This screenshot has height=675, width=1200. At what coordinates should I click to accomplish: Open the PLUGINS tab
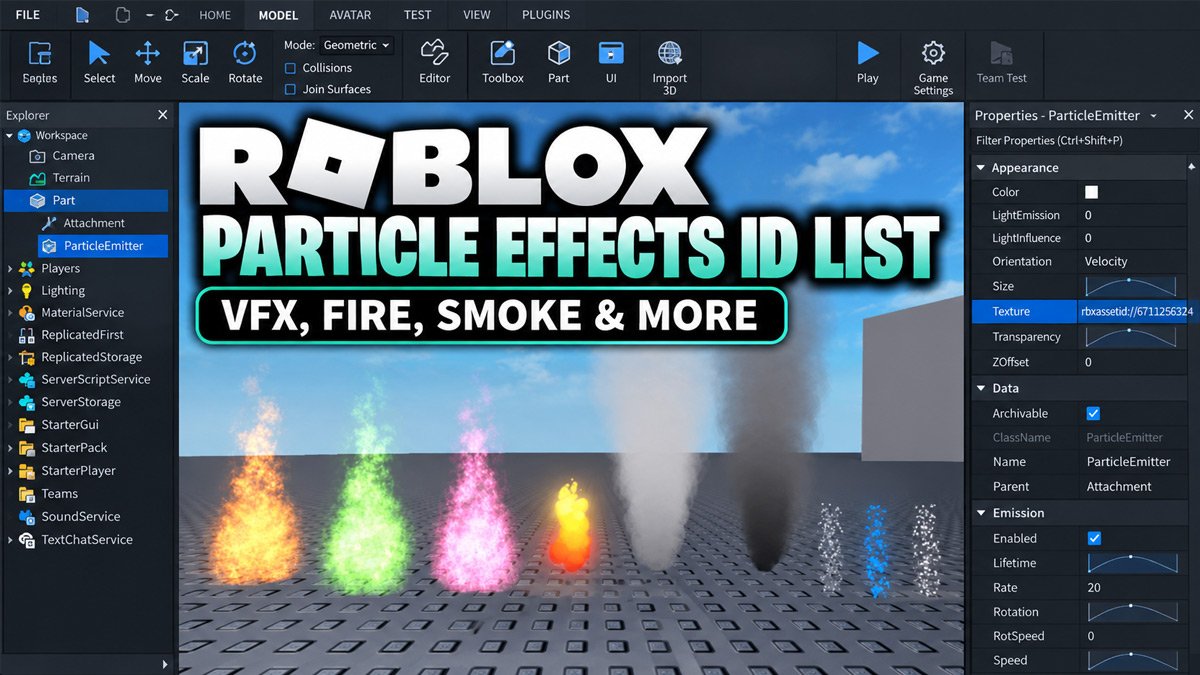[x=546, y=15]
